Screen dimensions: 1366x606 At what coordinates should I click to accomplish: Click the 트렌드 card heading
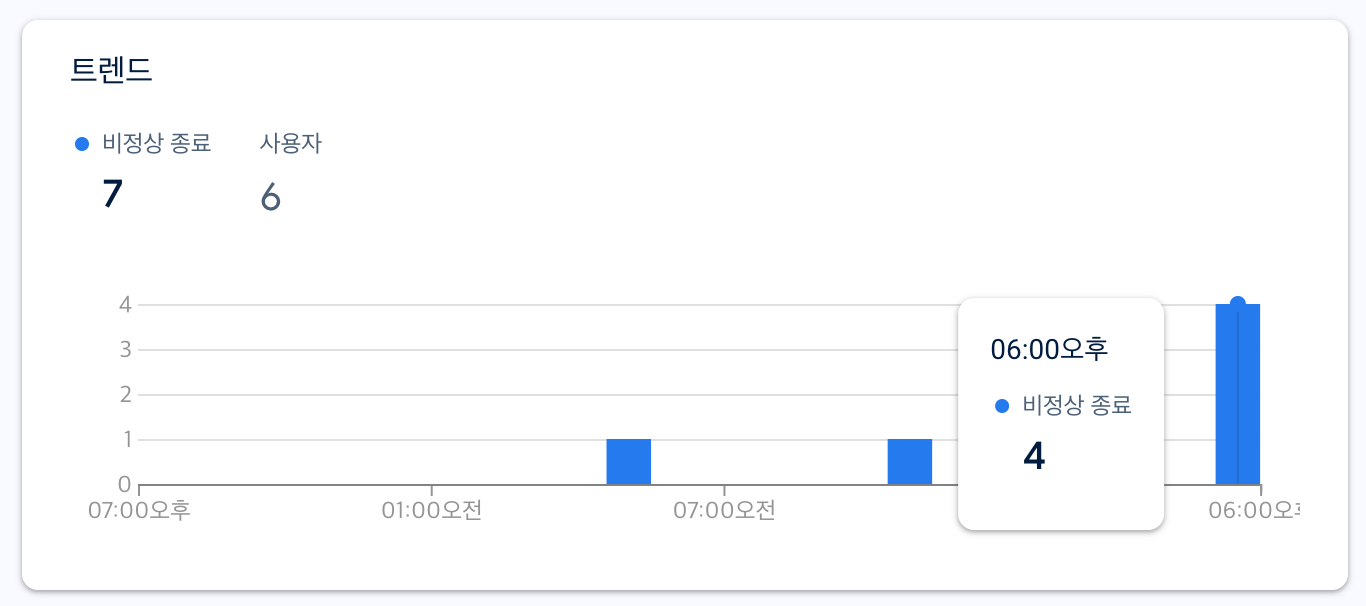click(x=111, y=70)
